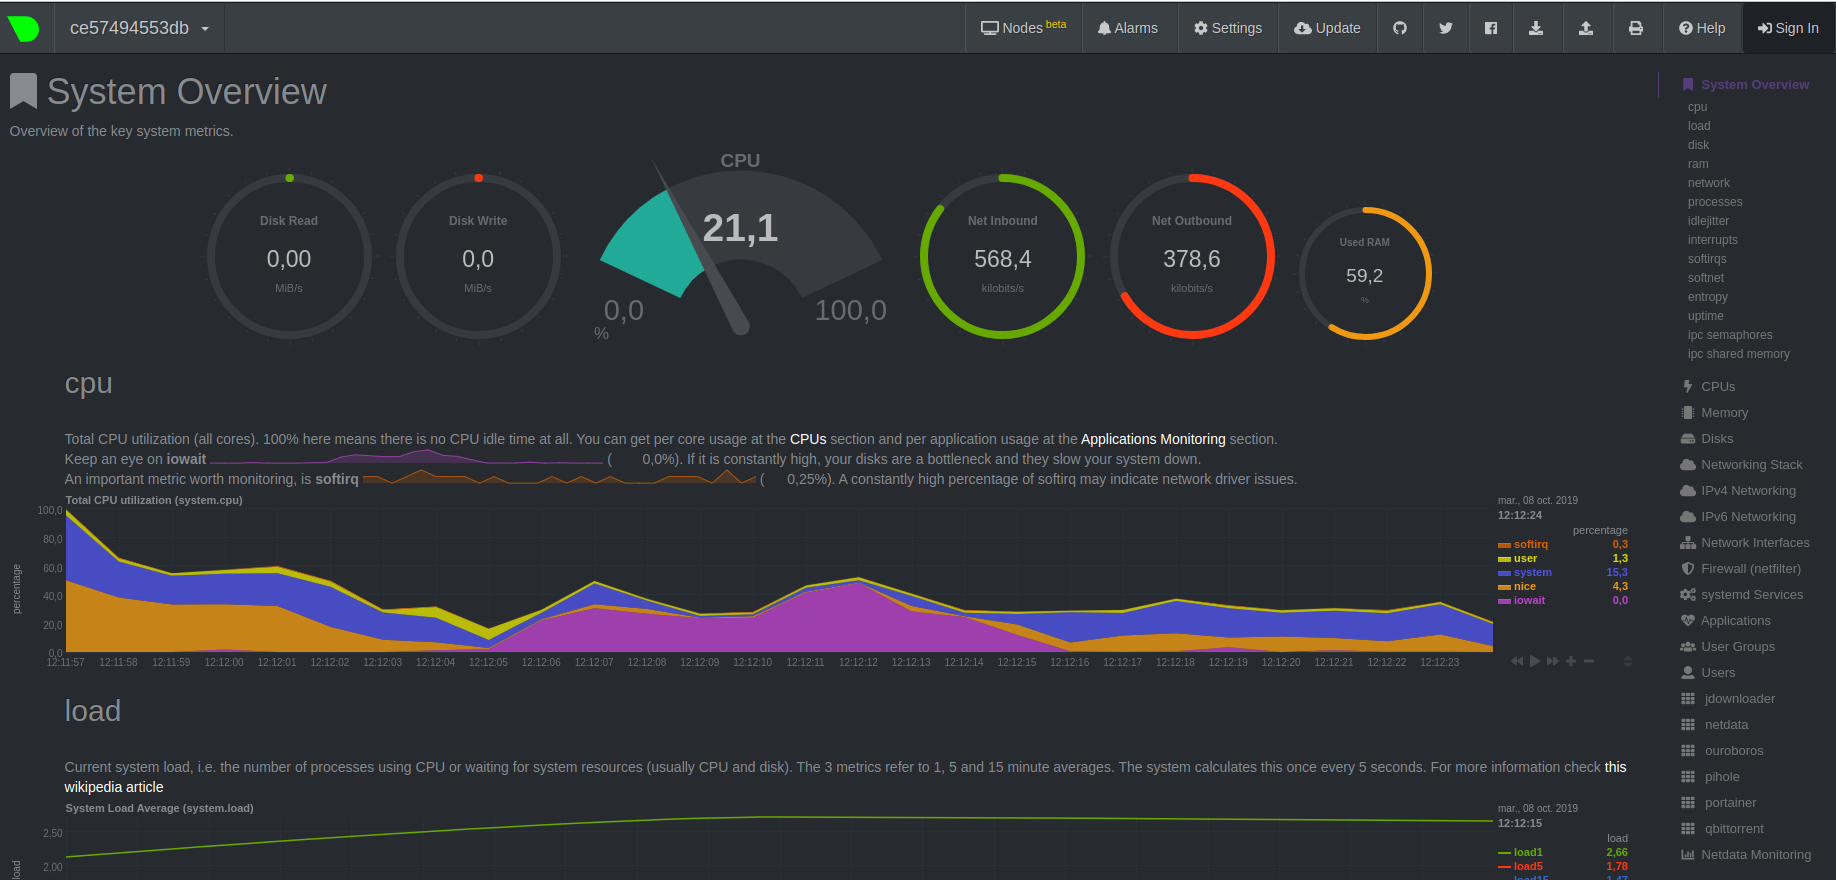Viewport: 1836px width, 880px height.
Task: Toggle the softirq dimension in legend
Action: 1530,544
